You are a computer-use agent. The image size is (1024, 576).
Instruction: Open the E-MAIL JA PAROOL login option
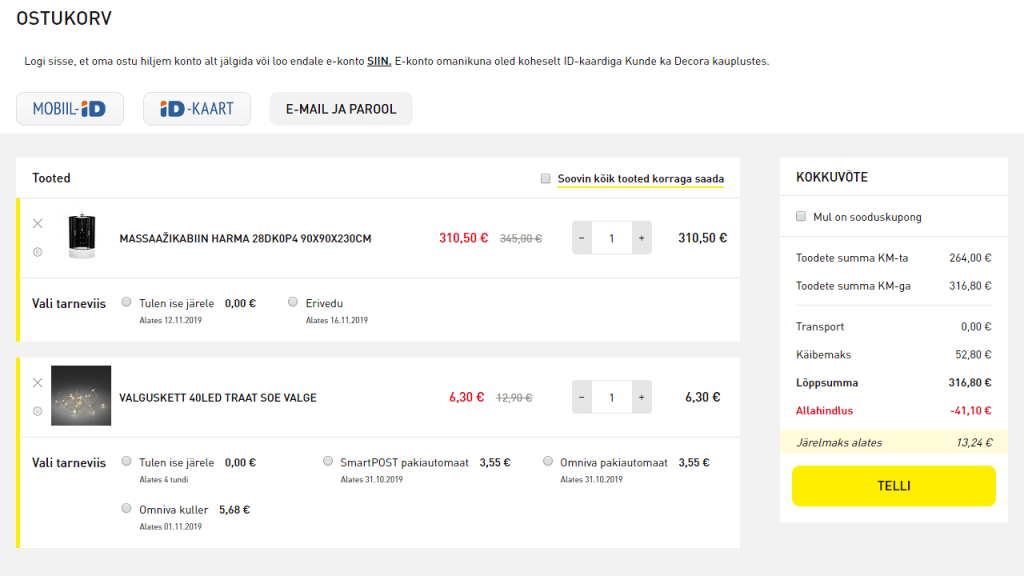341,108
